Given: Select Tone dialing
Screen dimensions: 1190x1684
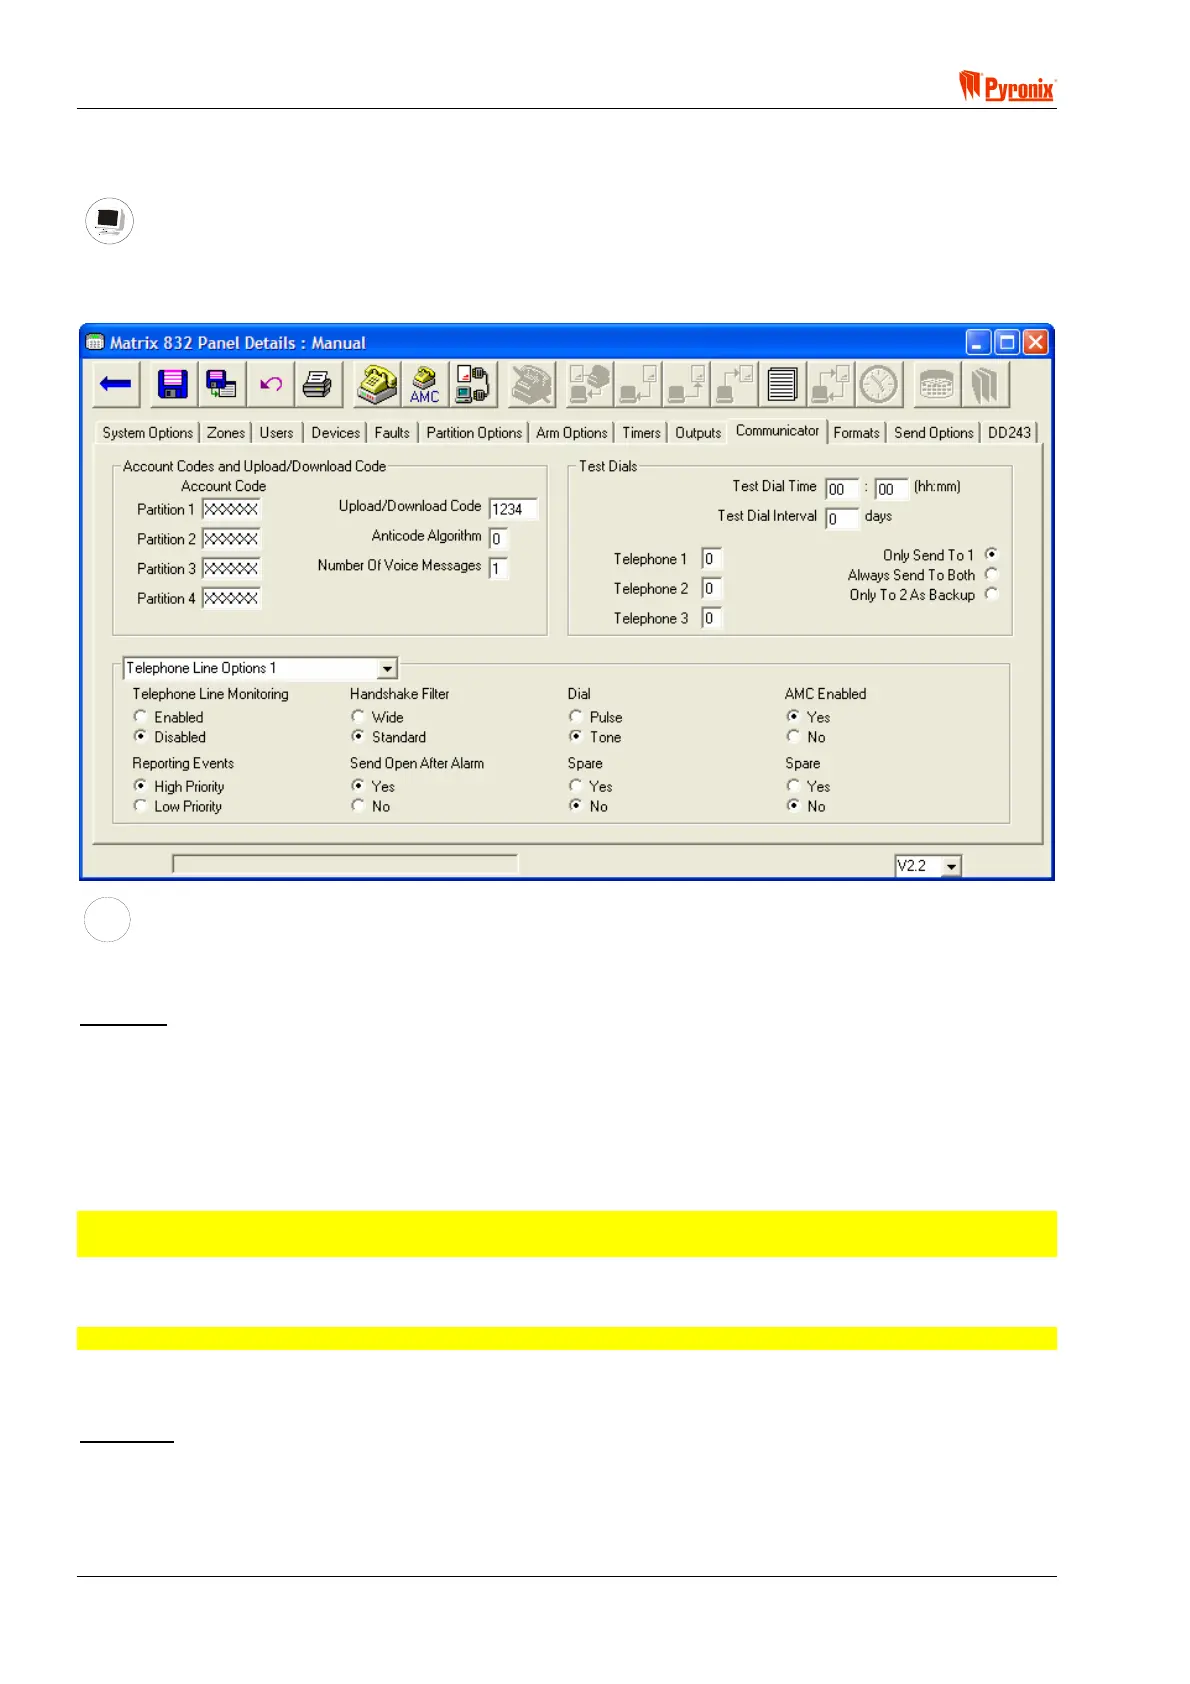Looking at the screenshot, I should 576,737.
